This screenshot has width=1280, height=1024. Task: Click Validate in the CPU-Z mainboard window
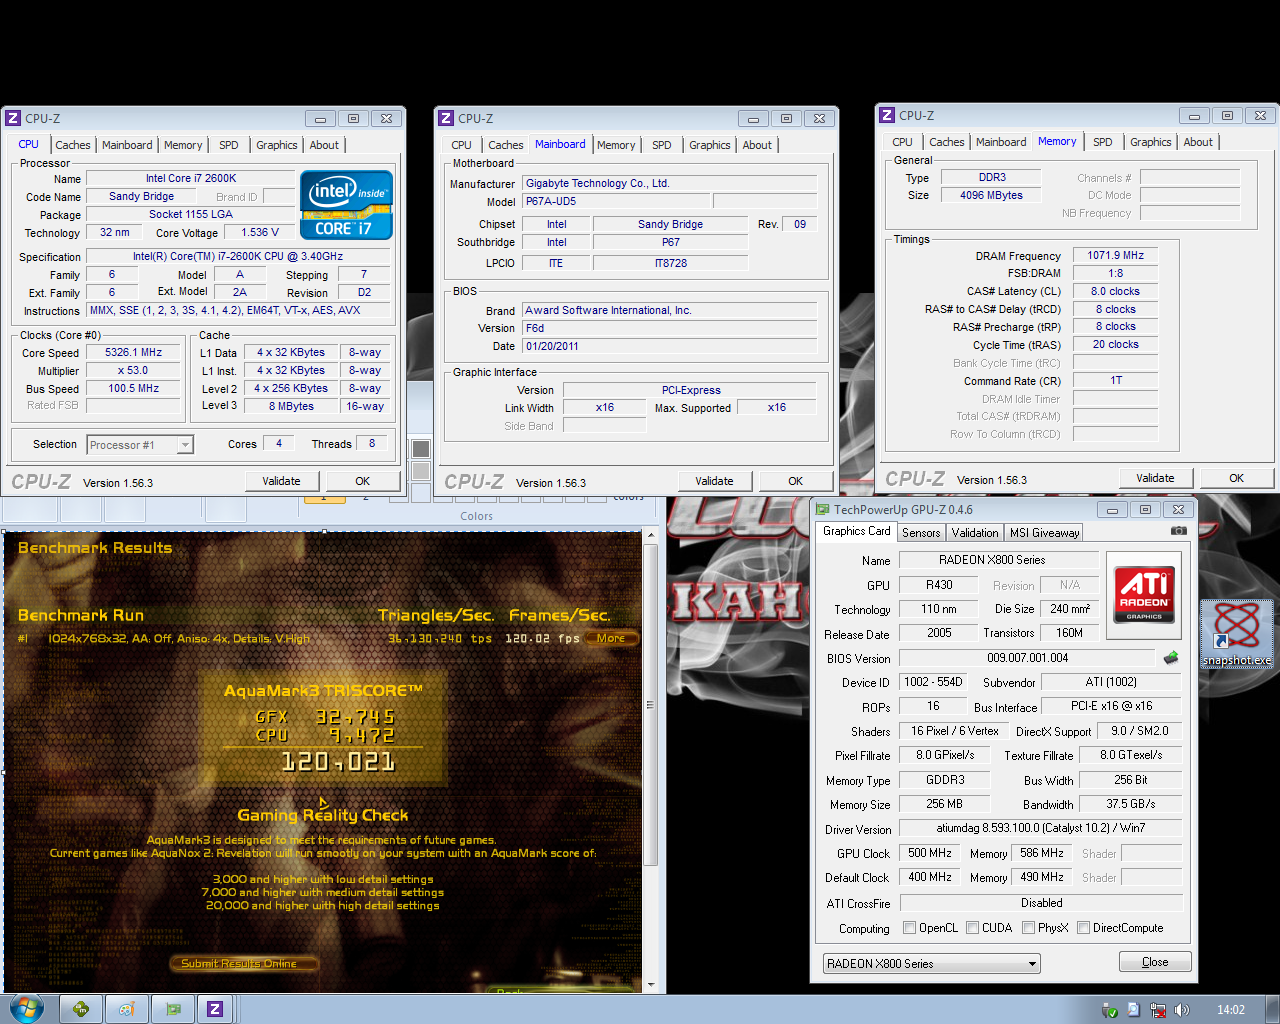click(714, 481)
